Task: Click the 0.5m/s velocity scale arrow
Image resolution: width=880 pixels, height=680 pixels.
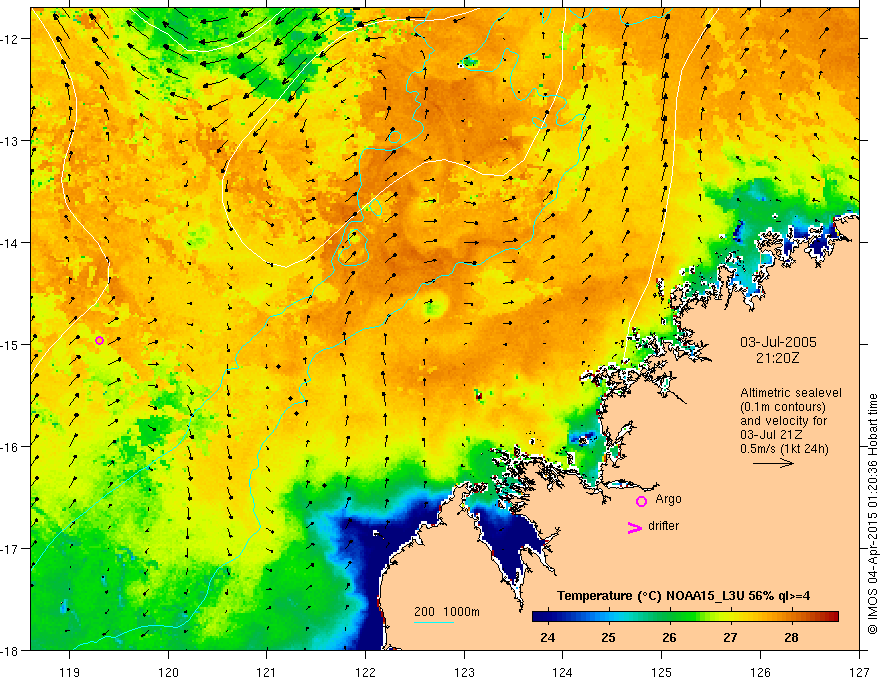Action: click(773, 463)
